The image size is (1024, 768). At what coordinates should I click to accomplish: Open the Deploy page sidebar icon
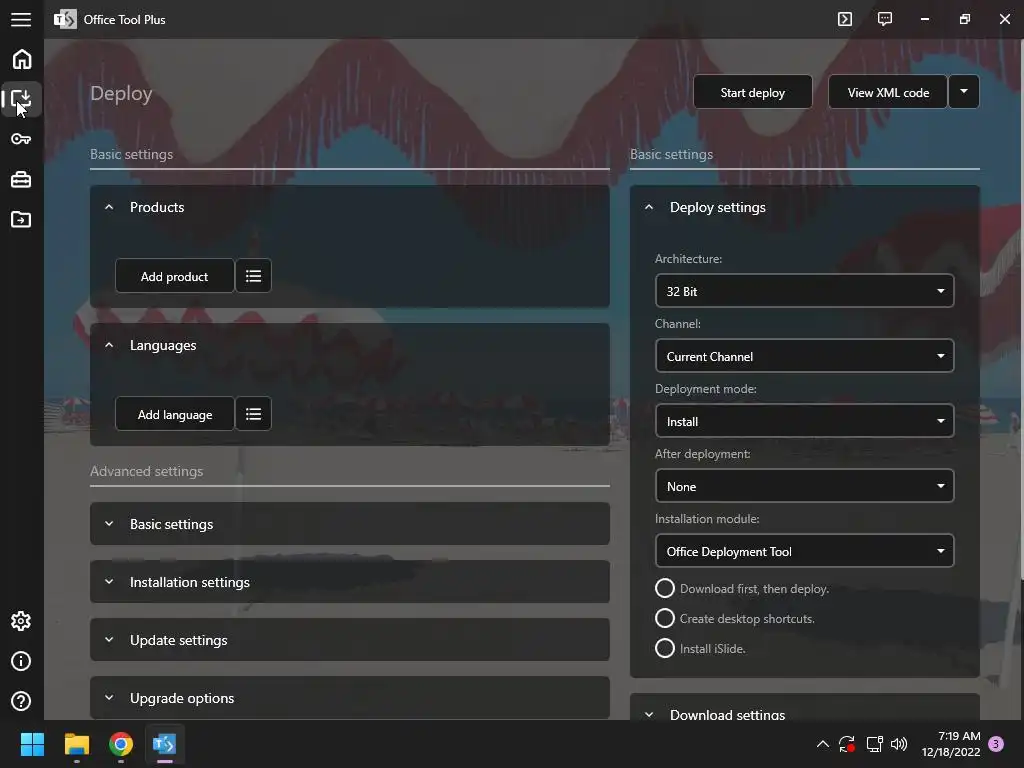click(22, 99)
